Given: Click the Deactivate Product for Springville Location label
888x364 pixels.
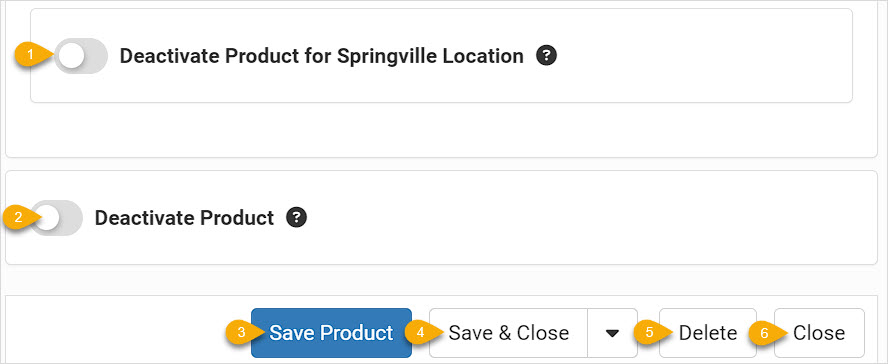Looking at the screenshot, I should (x=322, y=56).
